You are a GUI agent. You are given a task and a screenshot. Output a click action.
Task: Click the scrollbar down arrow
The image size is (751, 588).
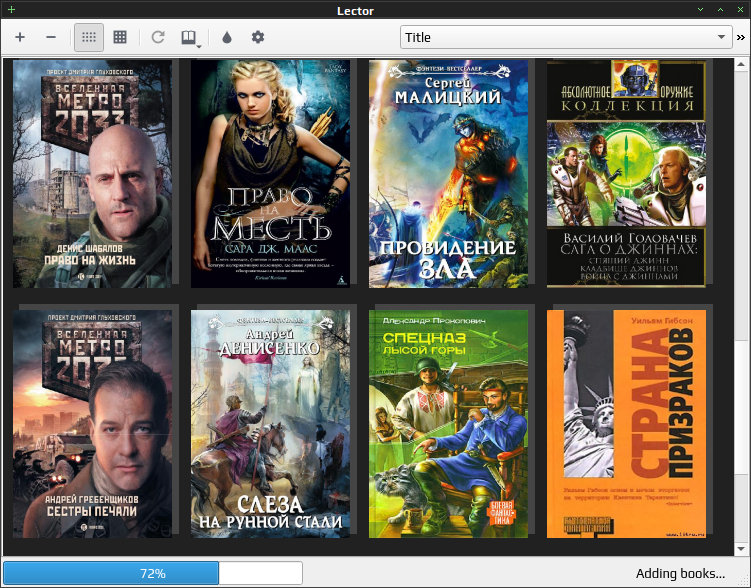(x=741, y=549)
